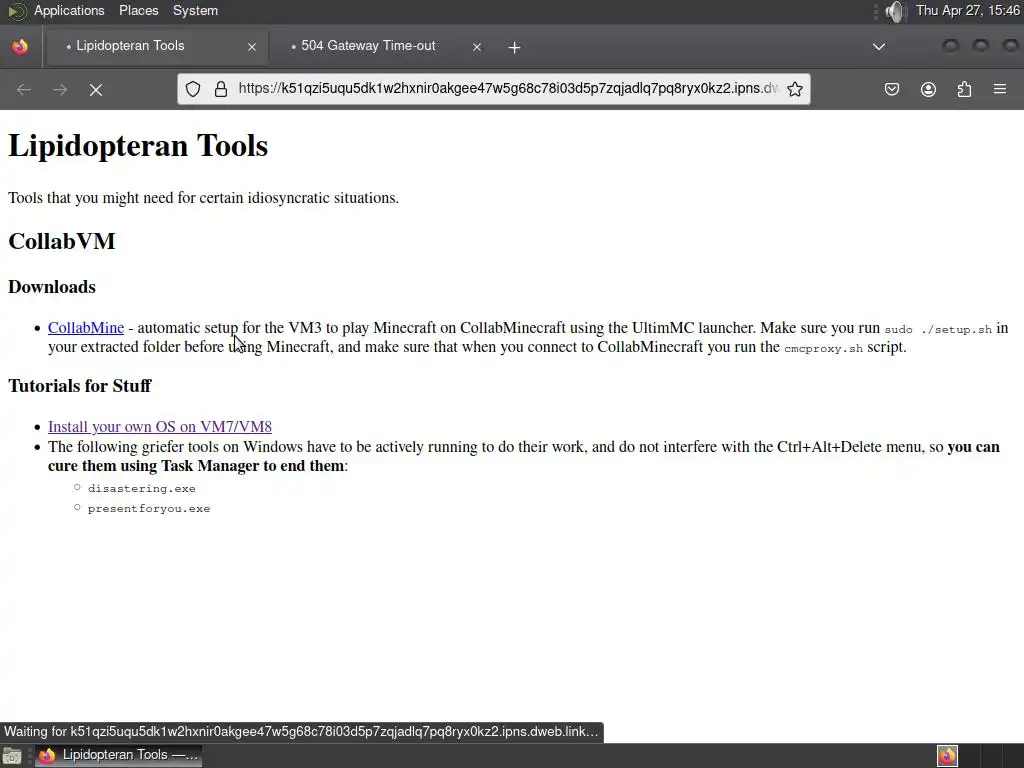Stop loading the page with the X button
1024x768 pixels.
pos(96,89)
